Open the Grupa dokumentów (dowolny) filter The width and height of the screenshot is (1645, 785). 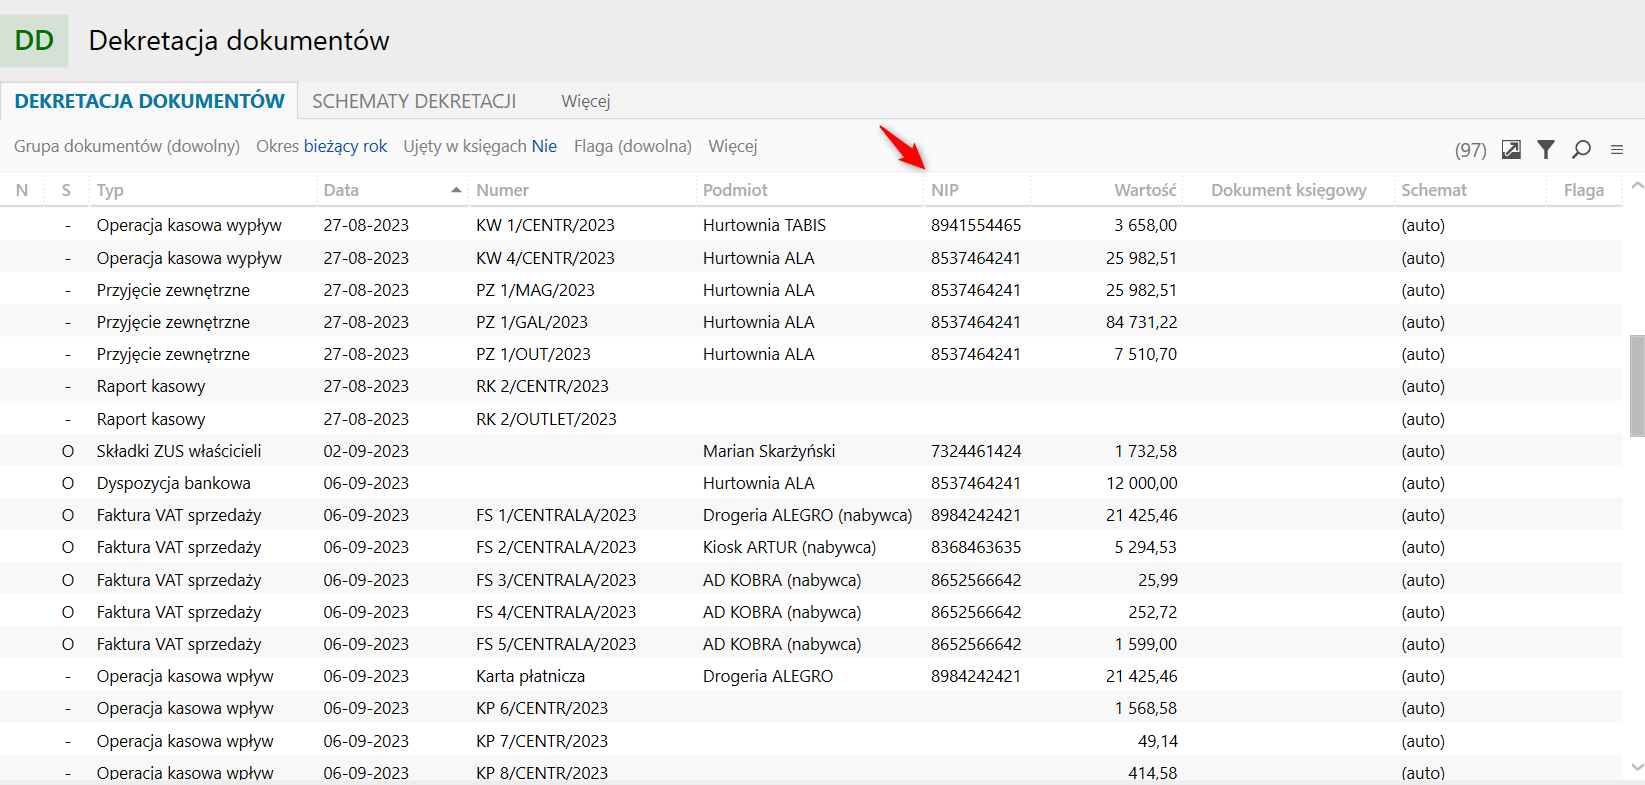pos(127,146)
